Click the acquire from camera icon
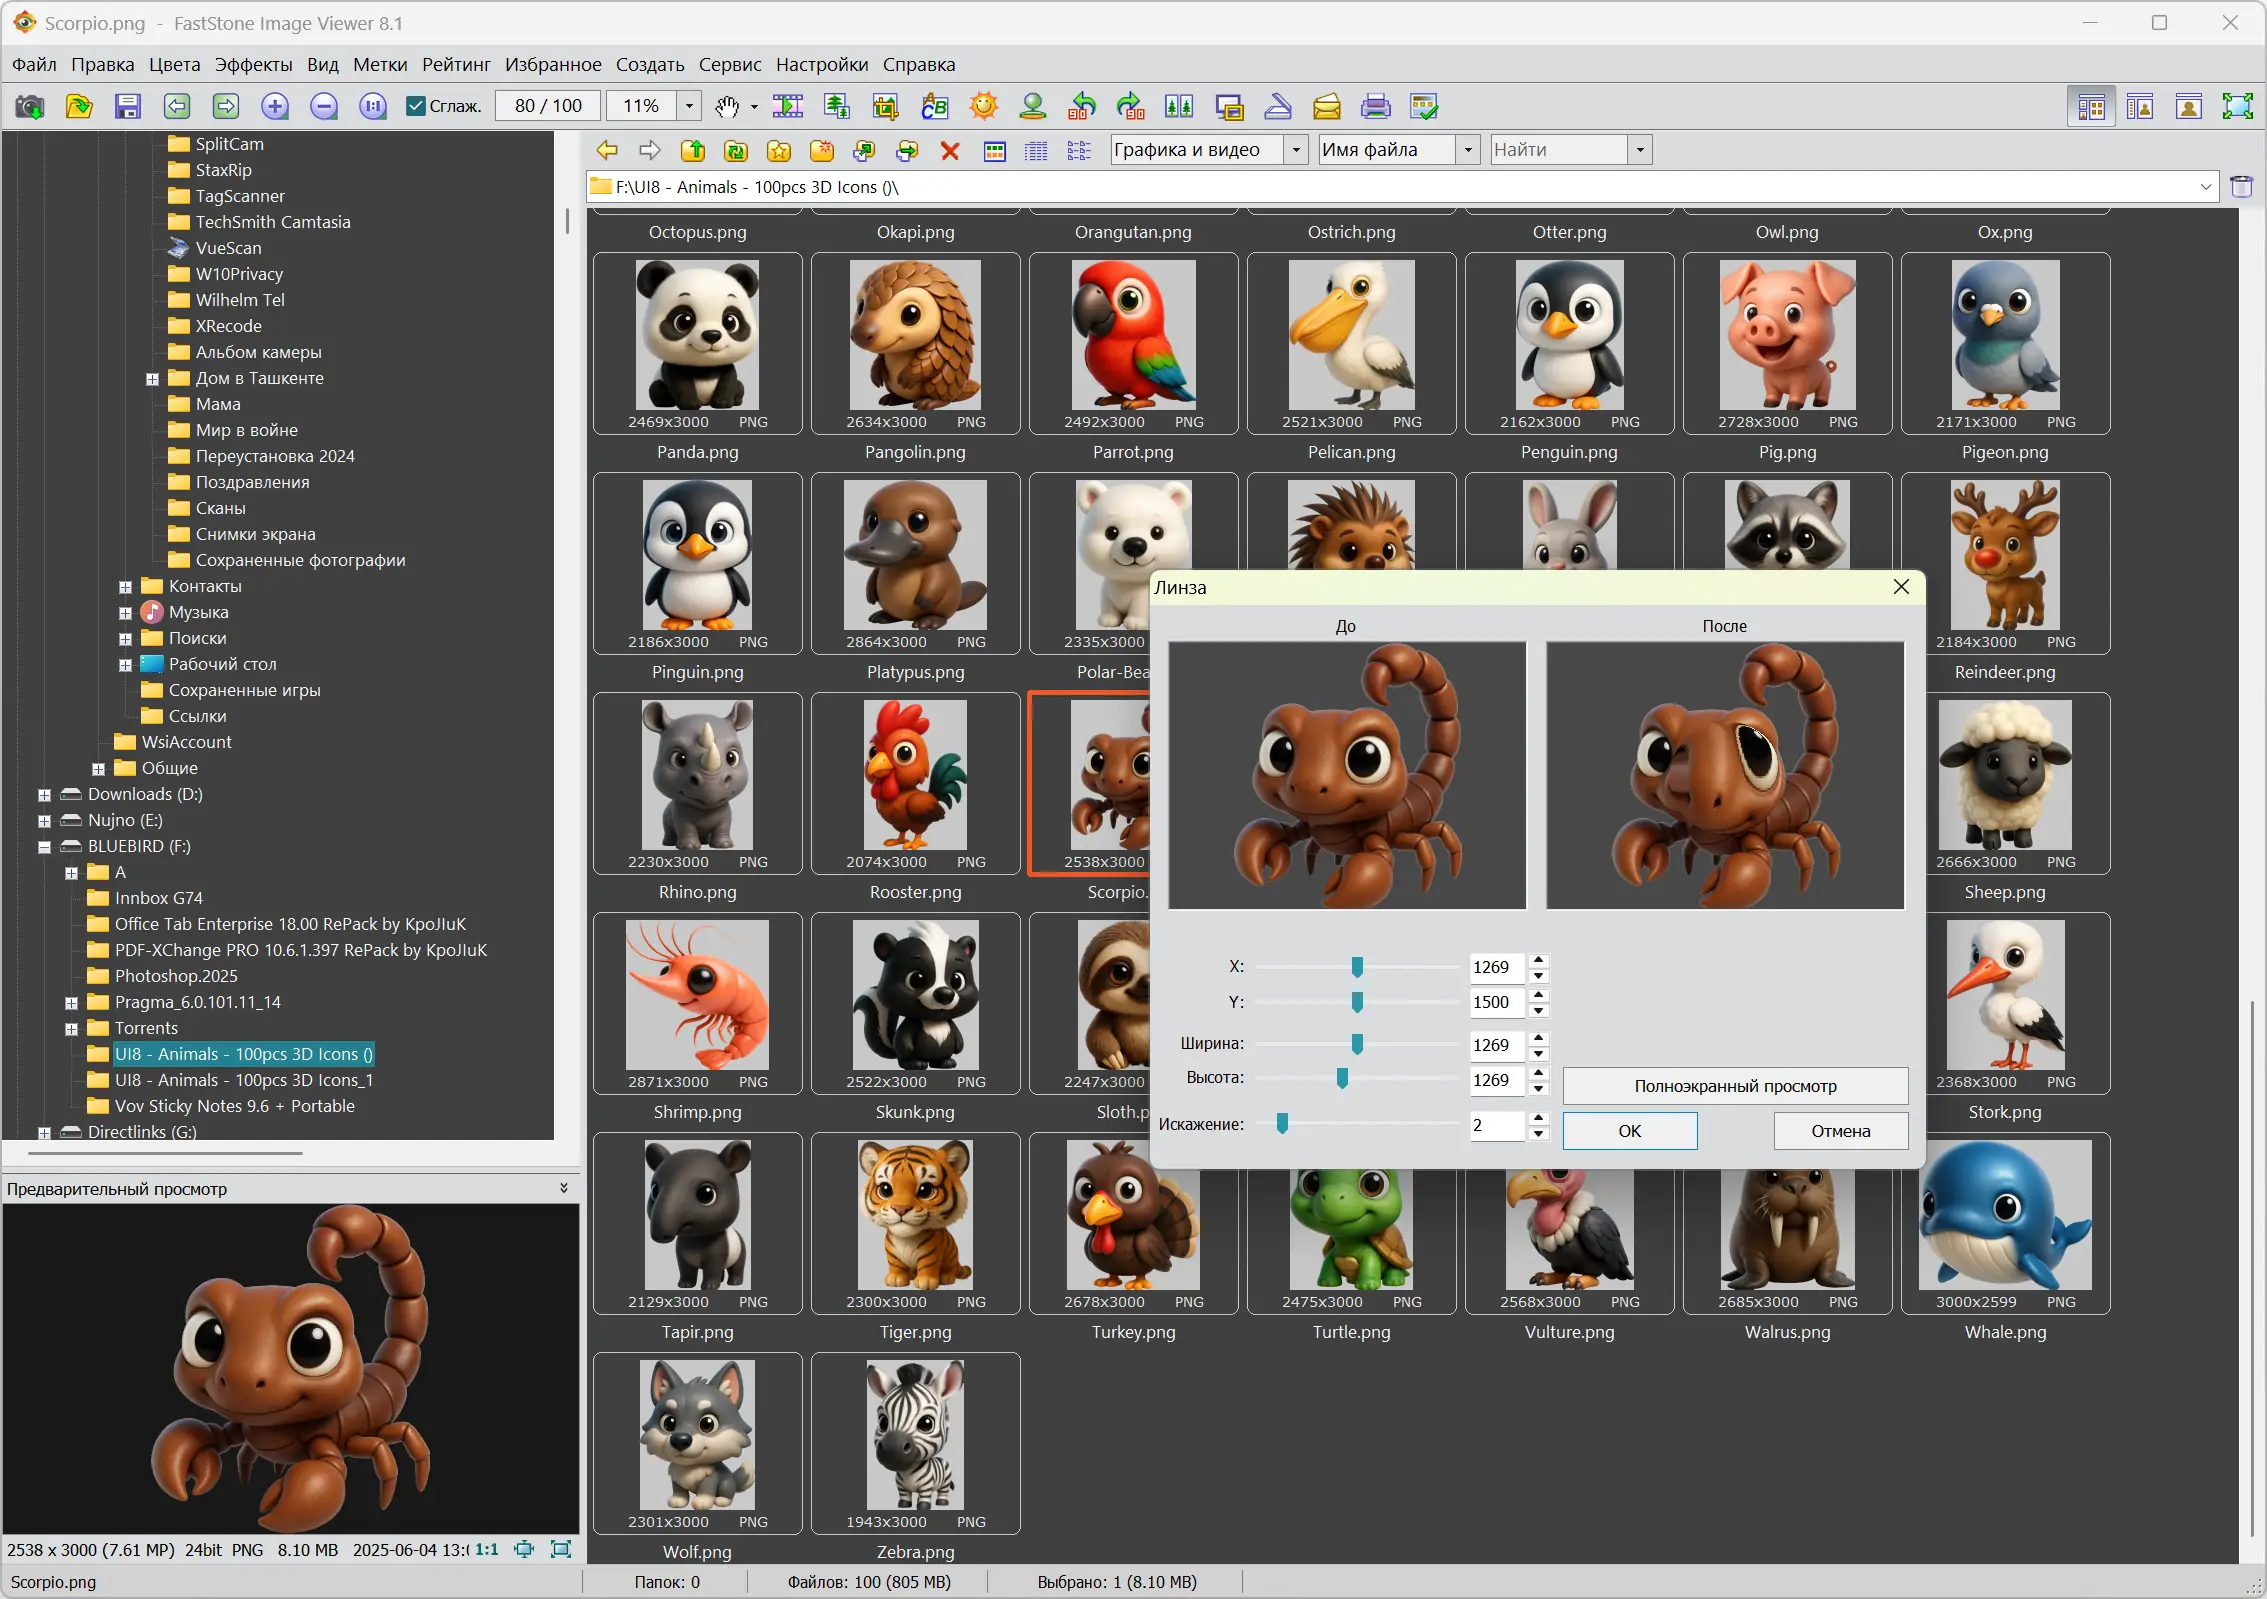The image size is (2267, 1599). (30, 106)
